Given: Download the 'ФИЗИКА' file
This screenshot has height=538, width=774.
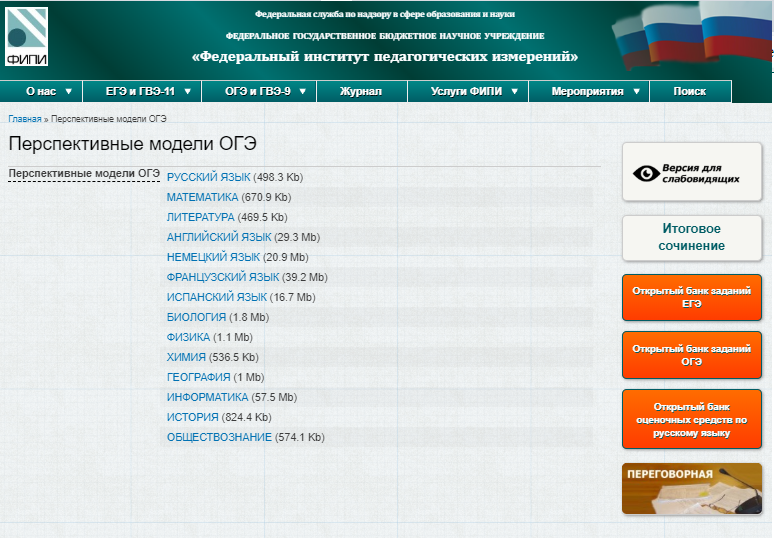Looking at the screenshot, I should pos(189,337).
